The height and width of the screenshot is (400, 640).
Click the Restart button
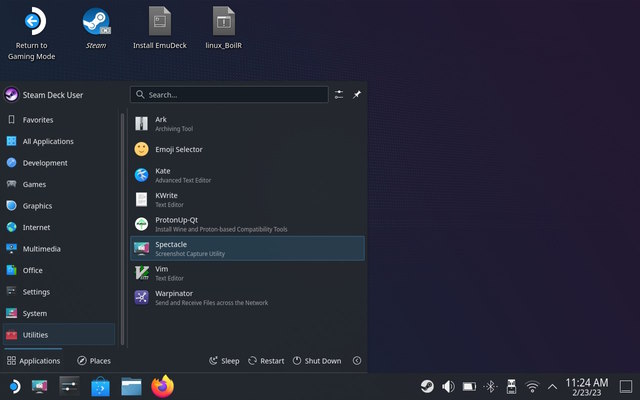[266, 361]
